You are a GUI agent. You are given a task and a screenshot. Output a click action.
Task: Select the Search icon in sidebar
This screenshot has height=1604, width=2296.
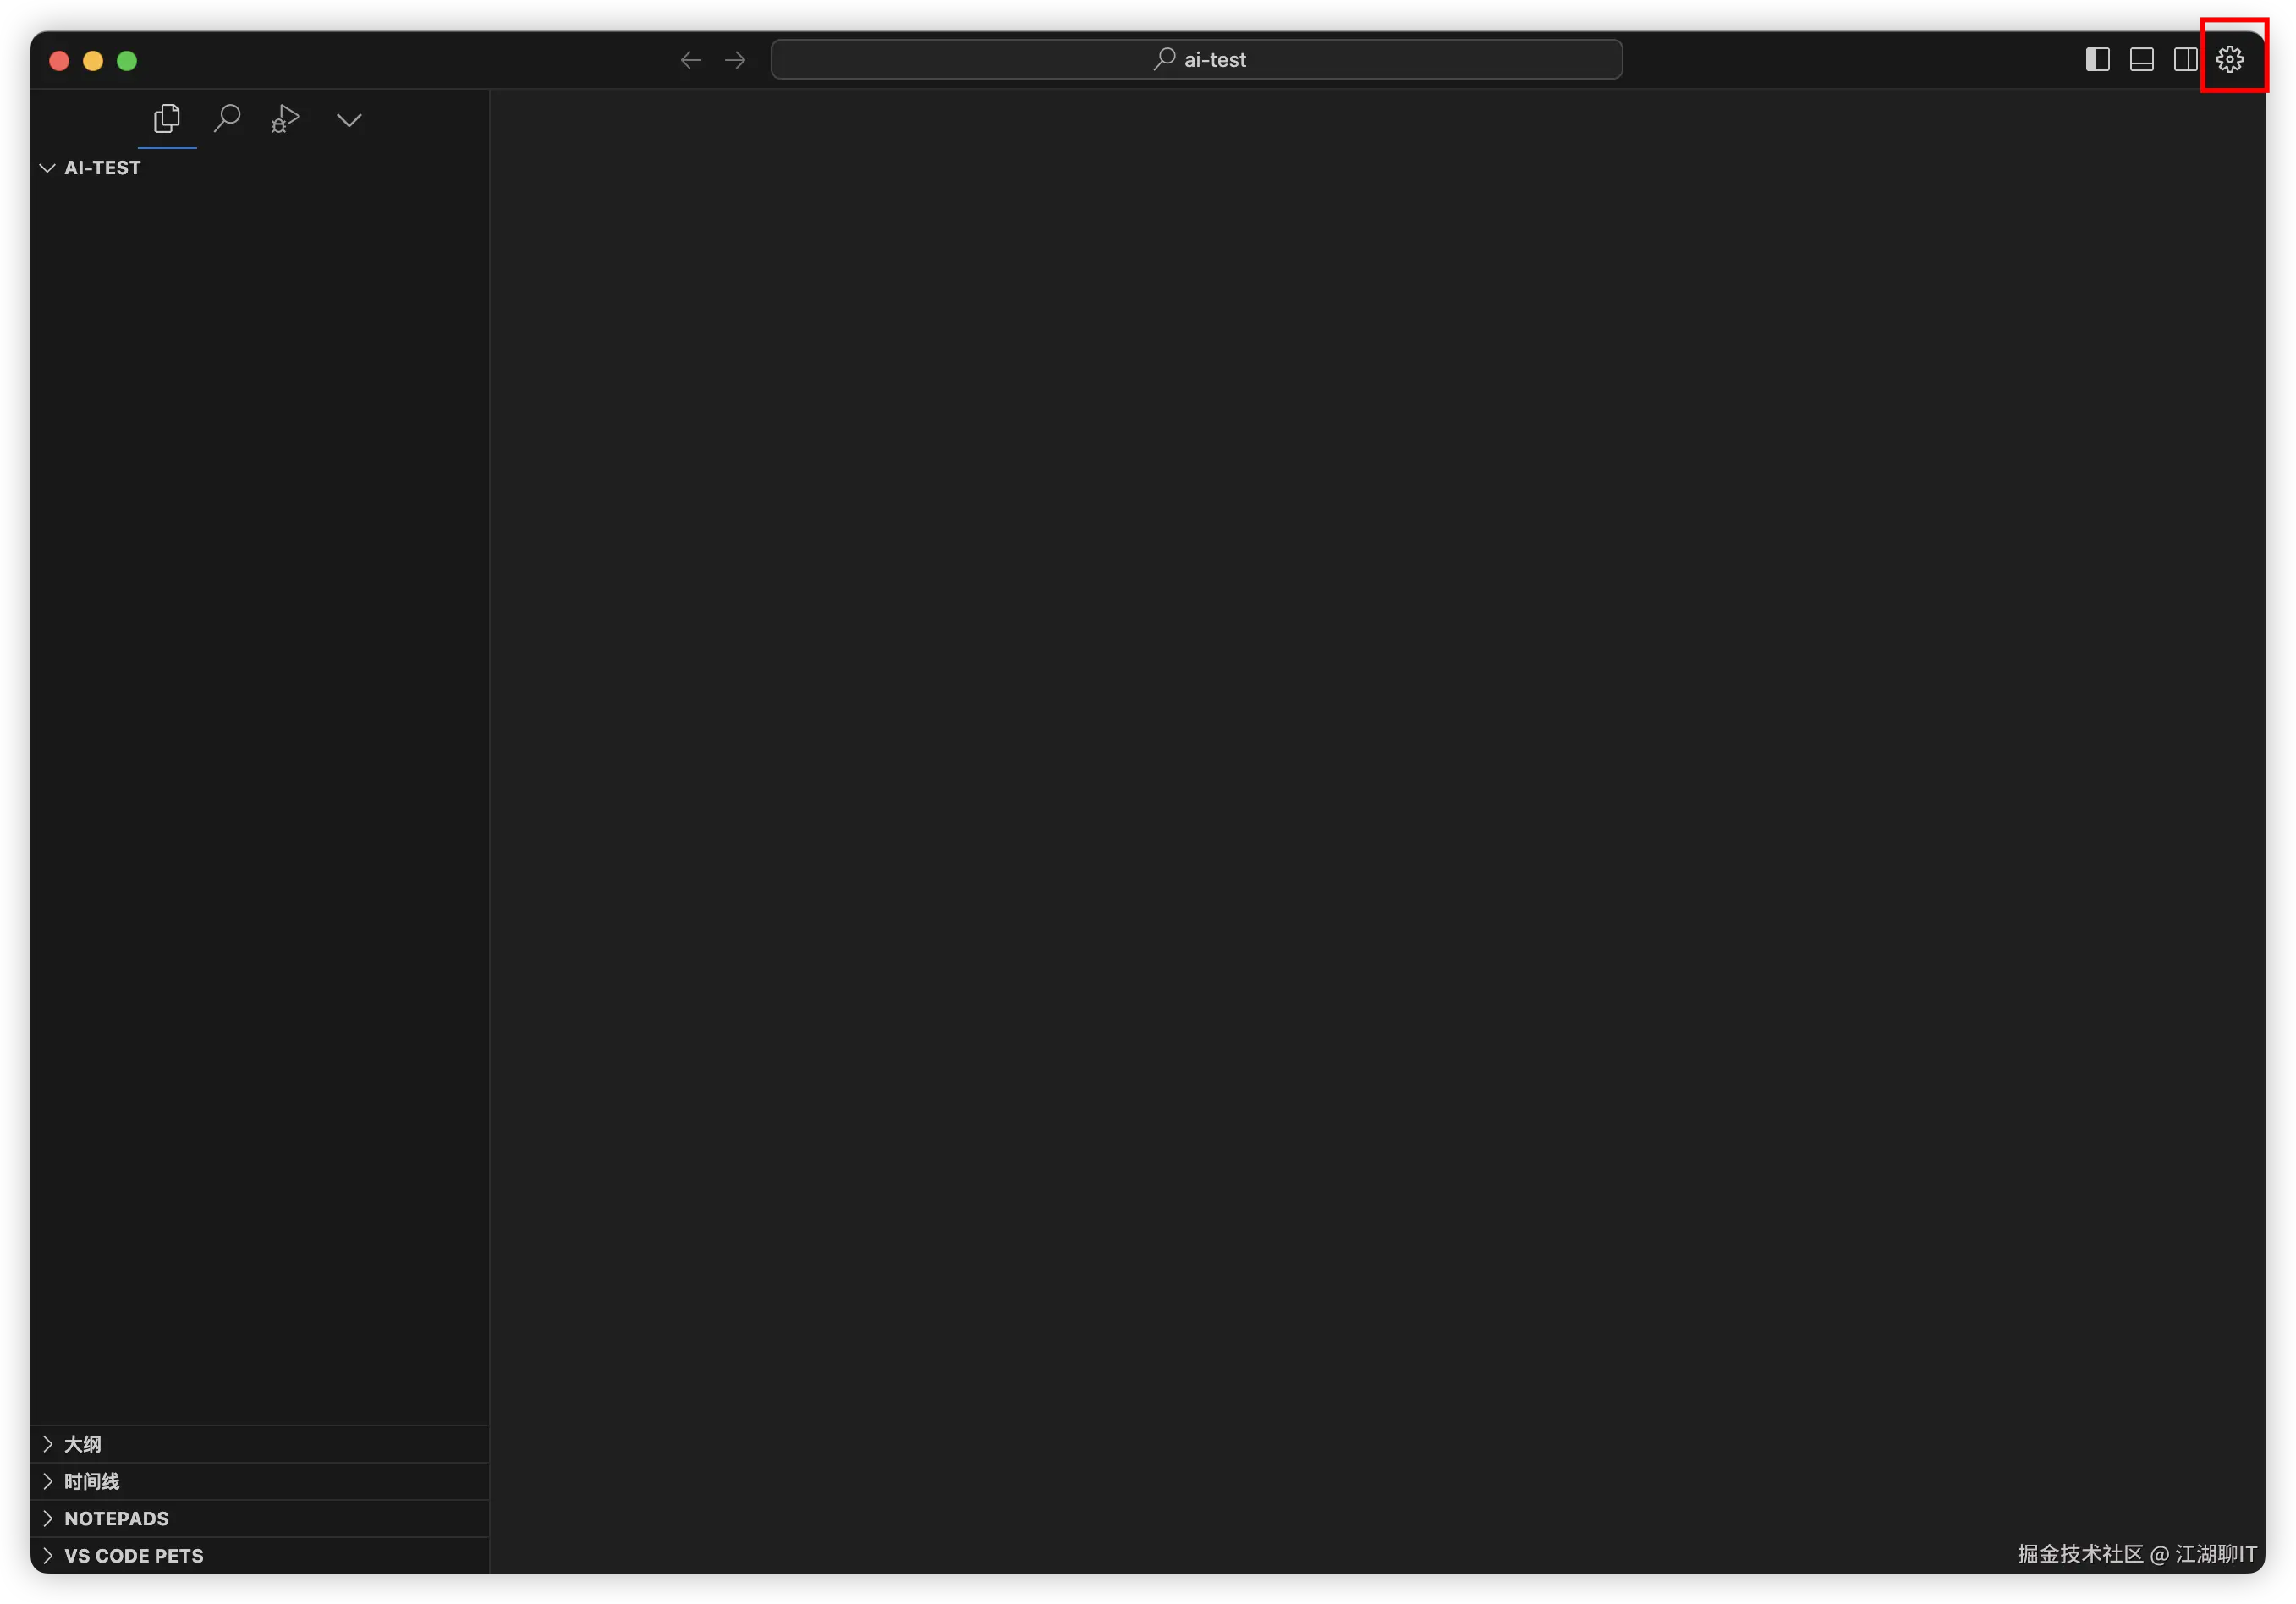[x=227, y=118]
